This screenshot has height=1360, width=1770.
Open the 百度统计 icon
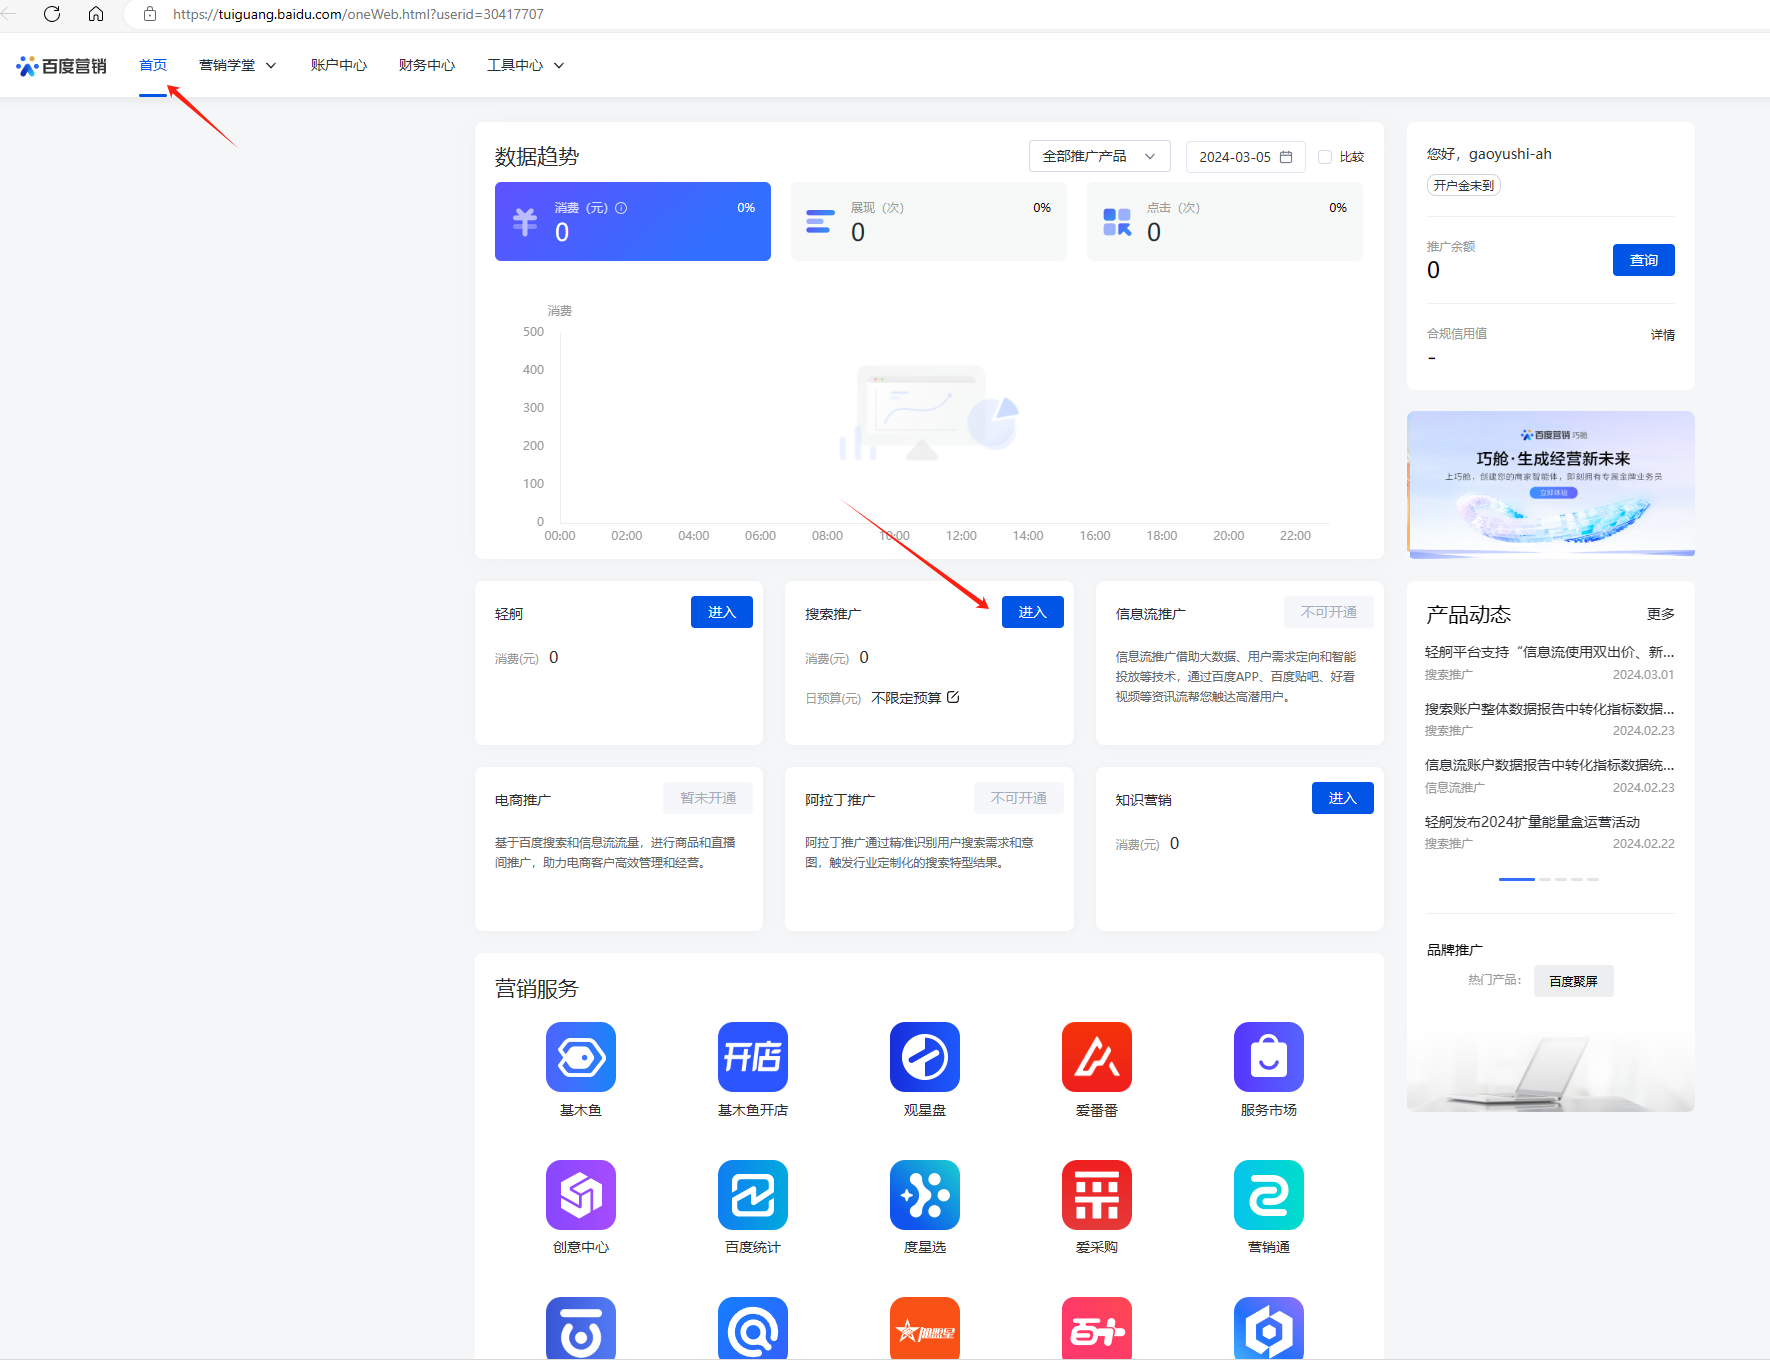753,1195
